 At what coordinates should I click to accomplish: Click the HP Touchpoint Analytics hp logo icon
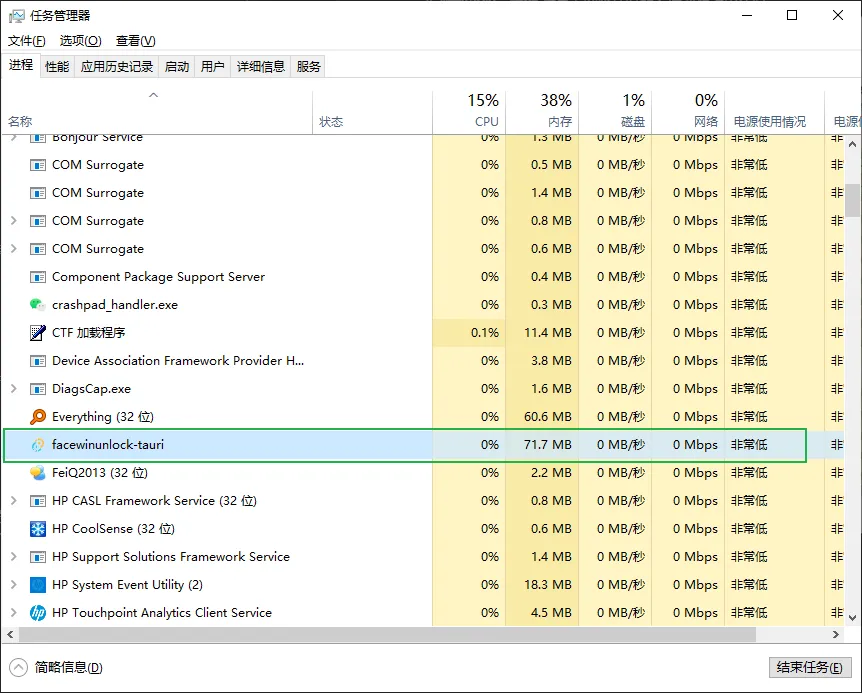[37, 613]
